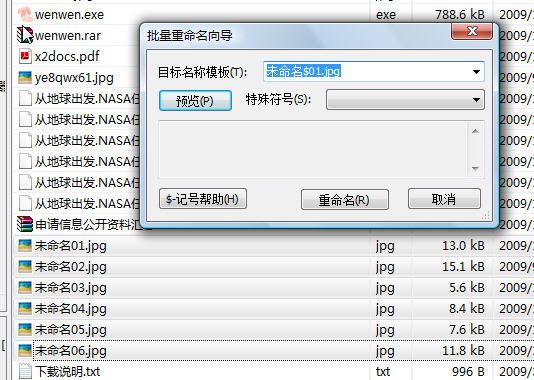This screenshot has height=380, width=534.
Task: Select the 未命名04.jpg file name
Action: [x=70, y=309]
